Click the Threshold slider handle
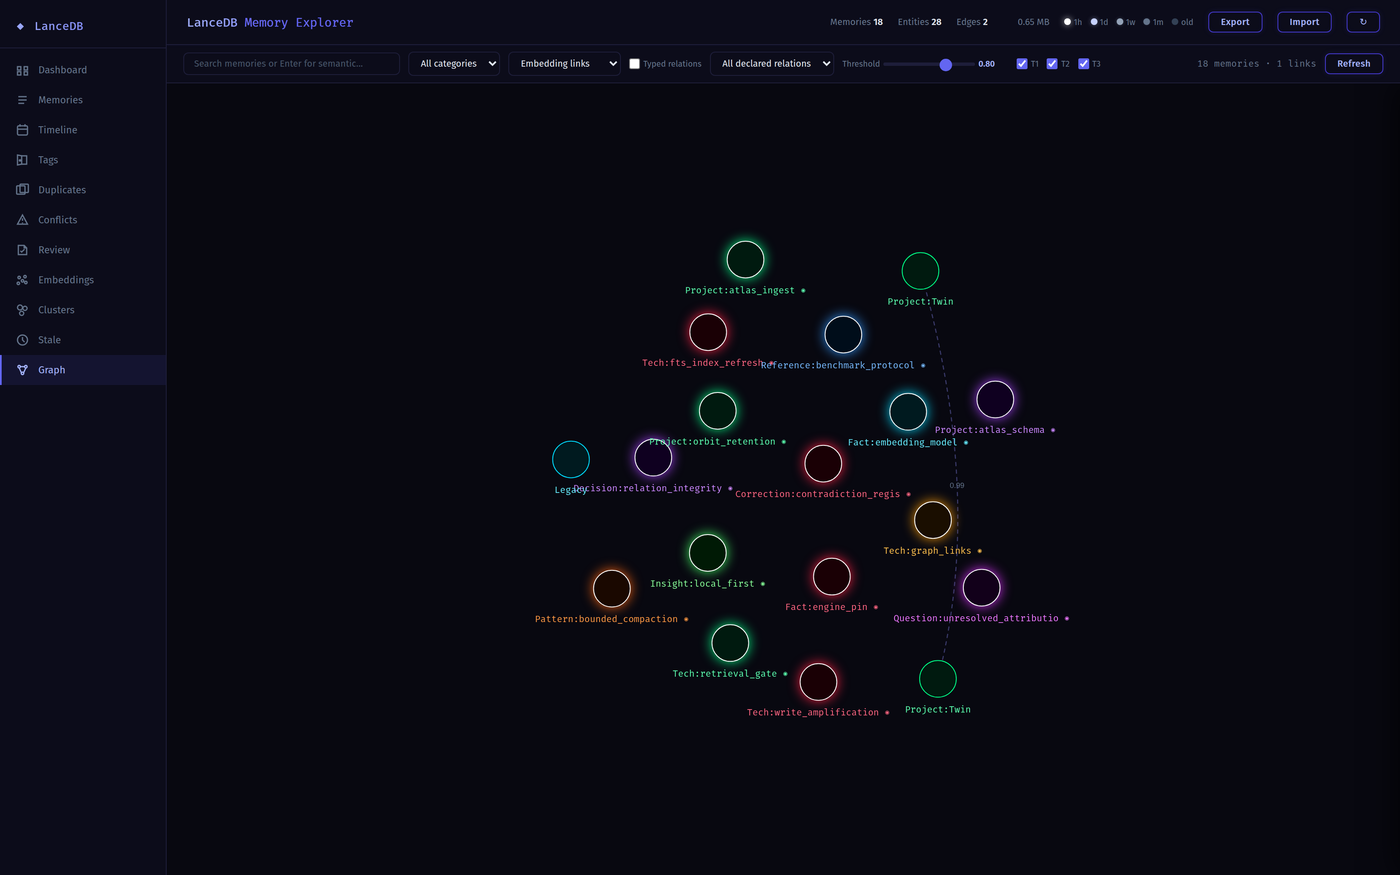Screen dimensions: 1400x875 [945, 64]
